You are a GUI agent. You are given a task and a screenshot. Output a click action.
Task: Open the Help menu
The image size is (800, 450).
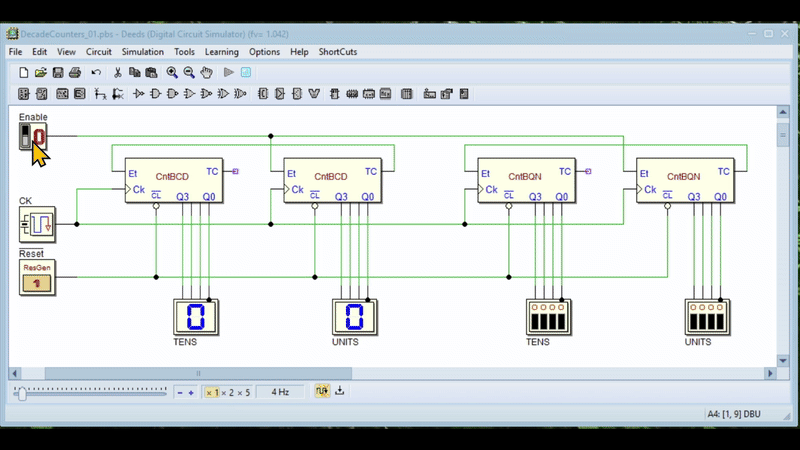coord(299,52)
